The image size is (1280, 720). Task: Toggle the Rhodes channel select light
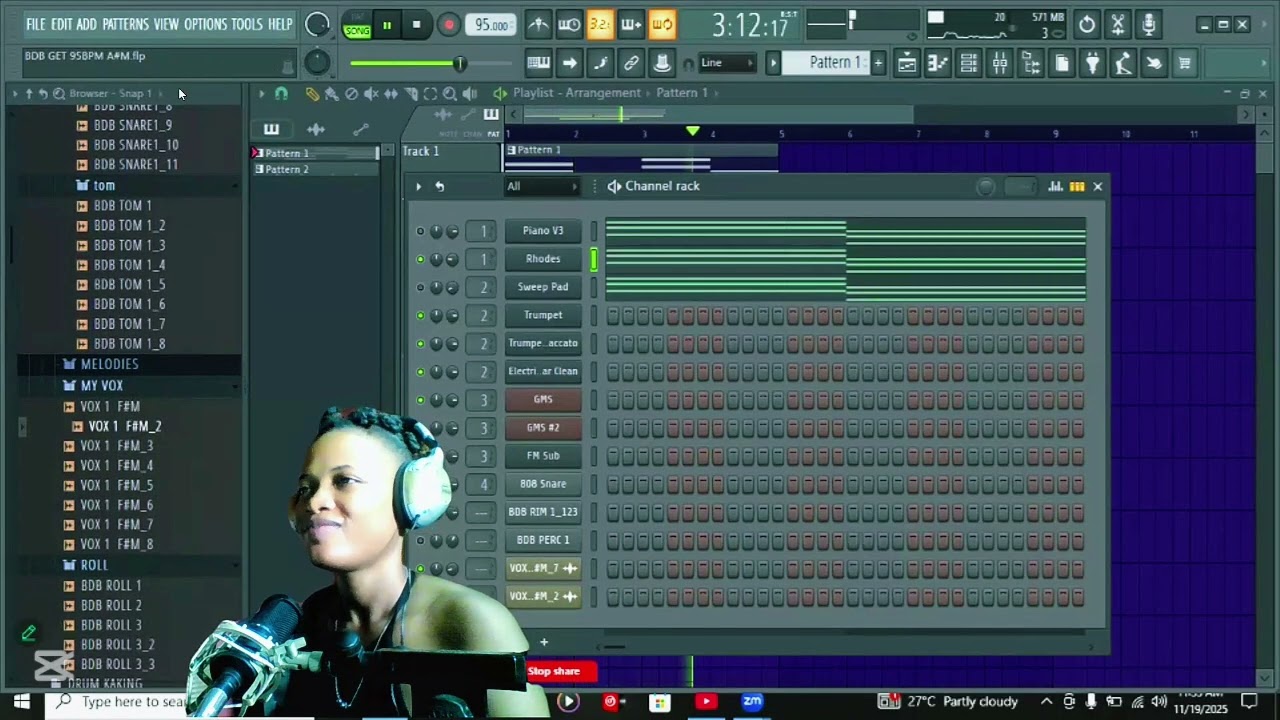pos(593,259)
